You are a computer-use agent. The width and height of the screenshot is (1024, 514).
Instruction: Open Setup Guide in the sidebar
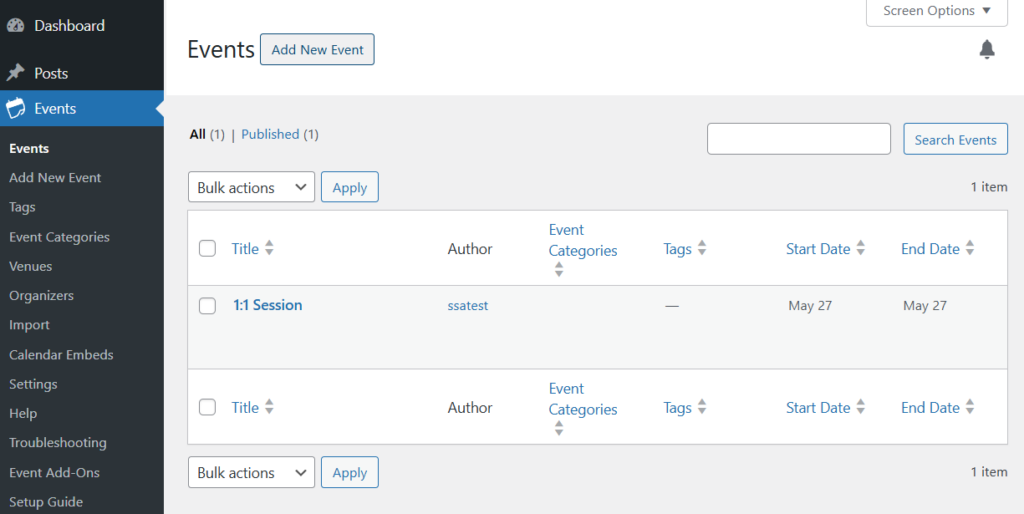pyautogui.click(x=46, y=502)
